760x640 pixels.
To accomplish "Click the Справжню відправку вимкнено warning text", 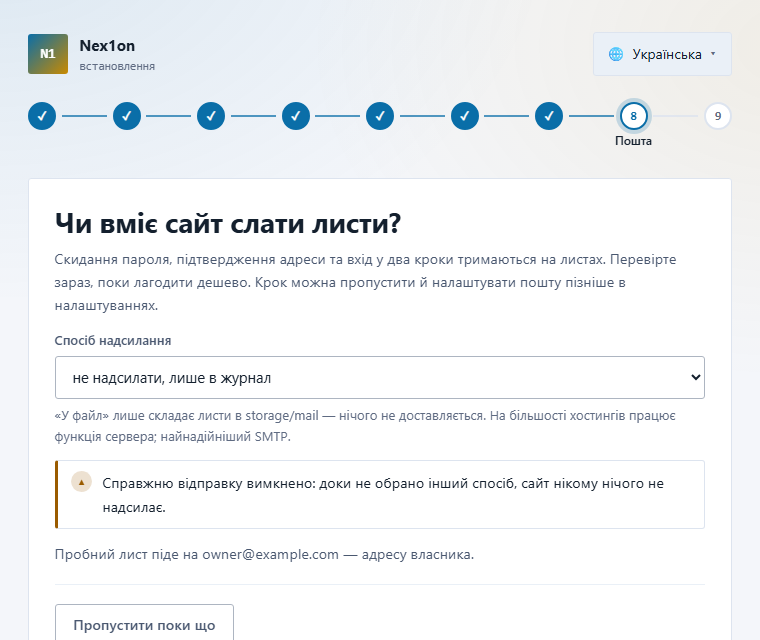I will [383, 495].
